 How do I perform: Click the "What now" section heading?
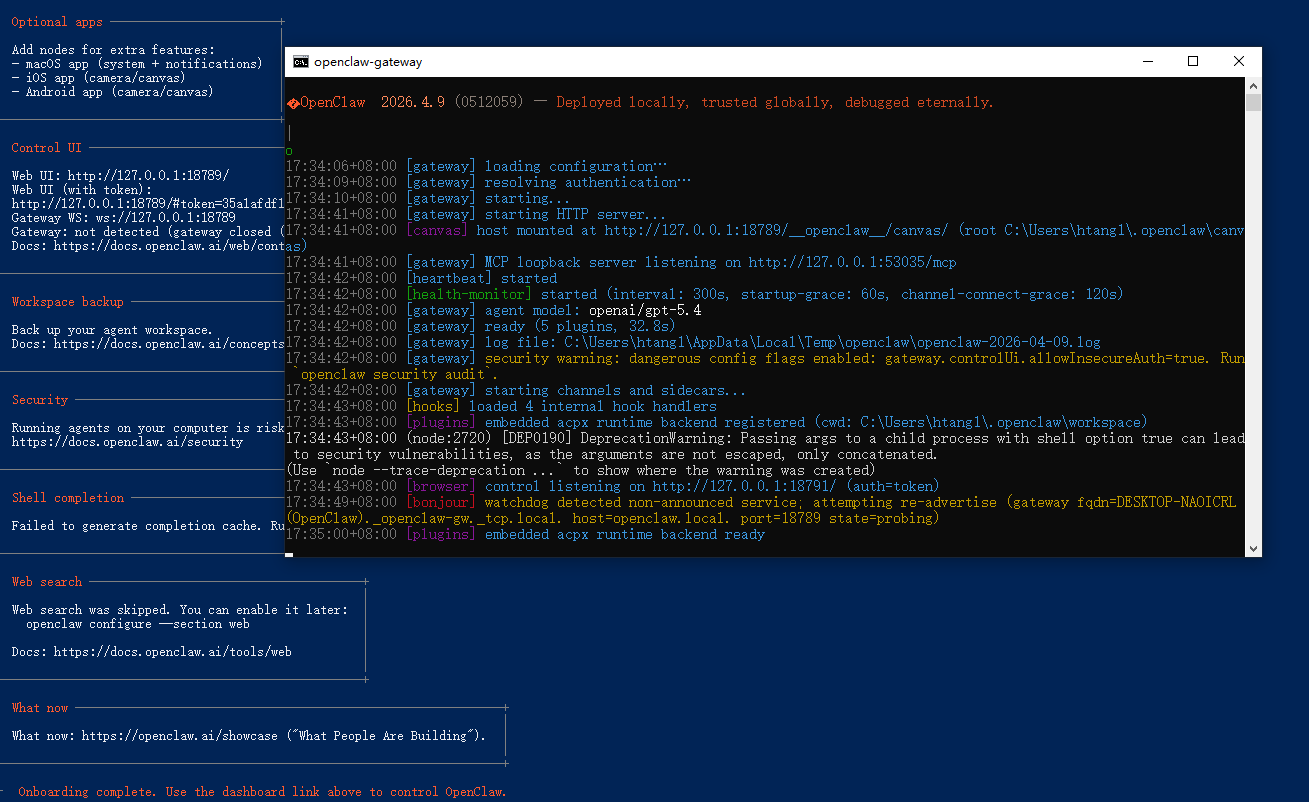click(x=40, y=708)
